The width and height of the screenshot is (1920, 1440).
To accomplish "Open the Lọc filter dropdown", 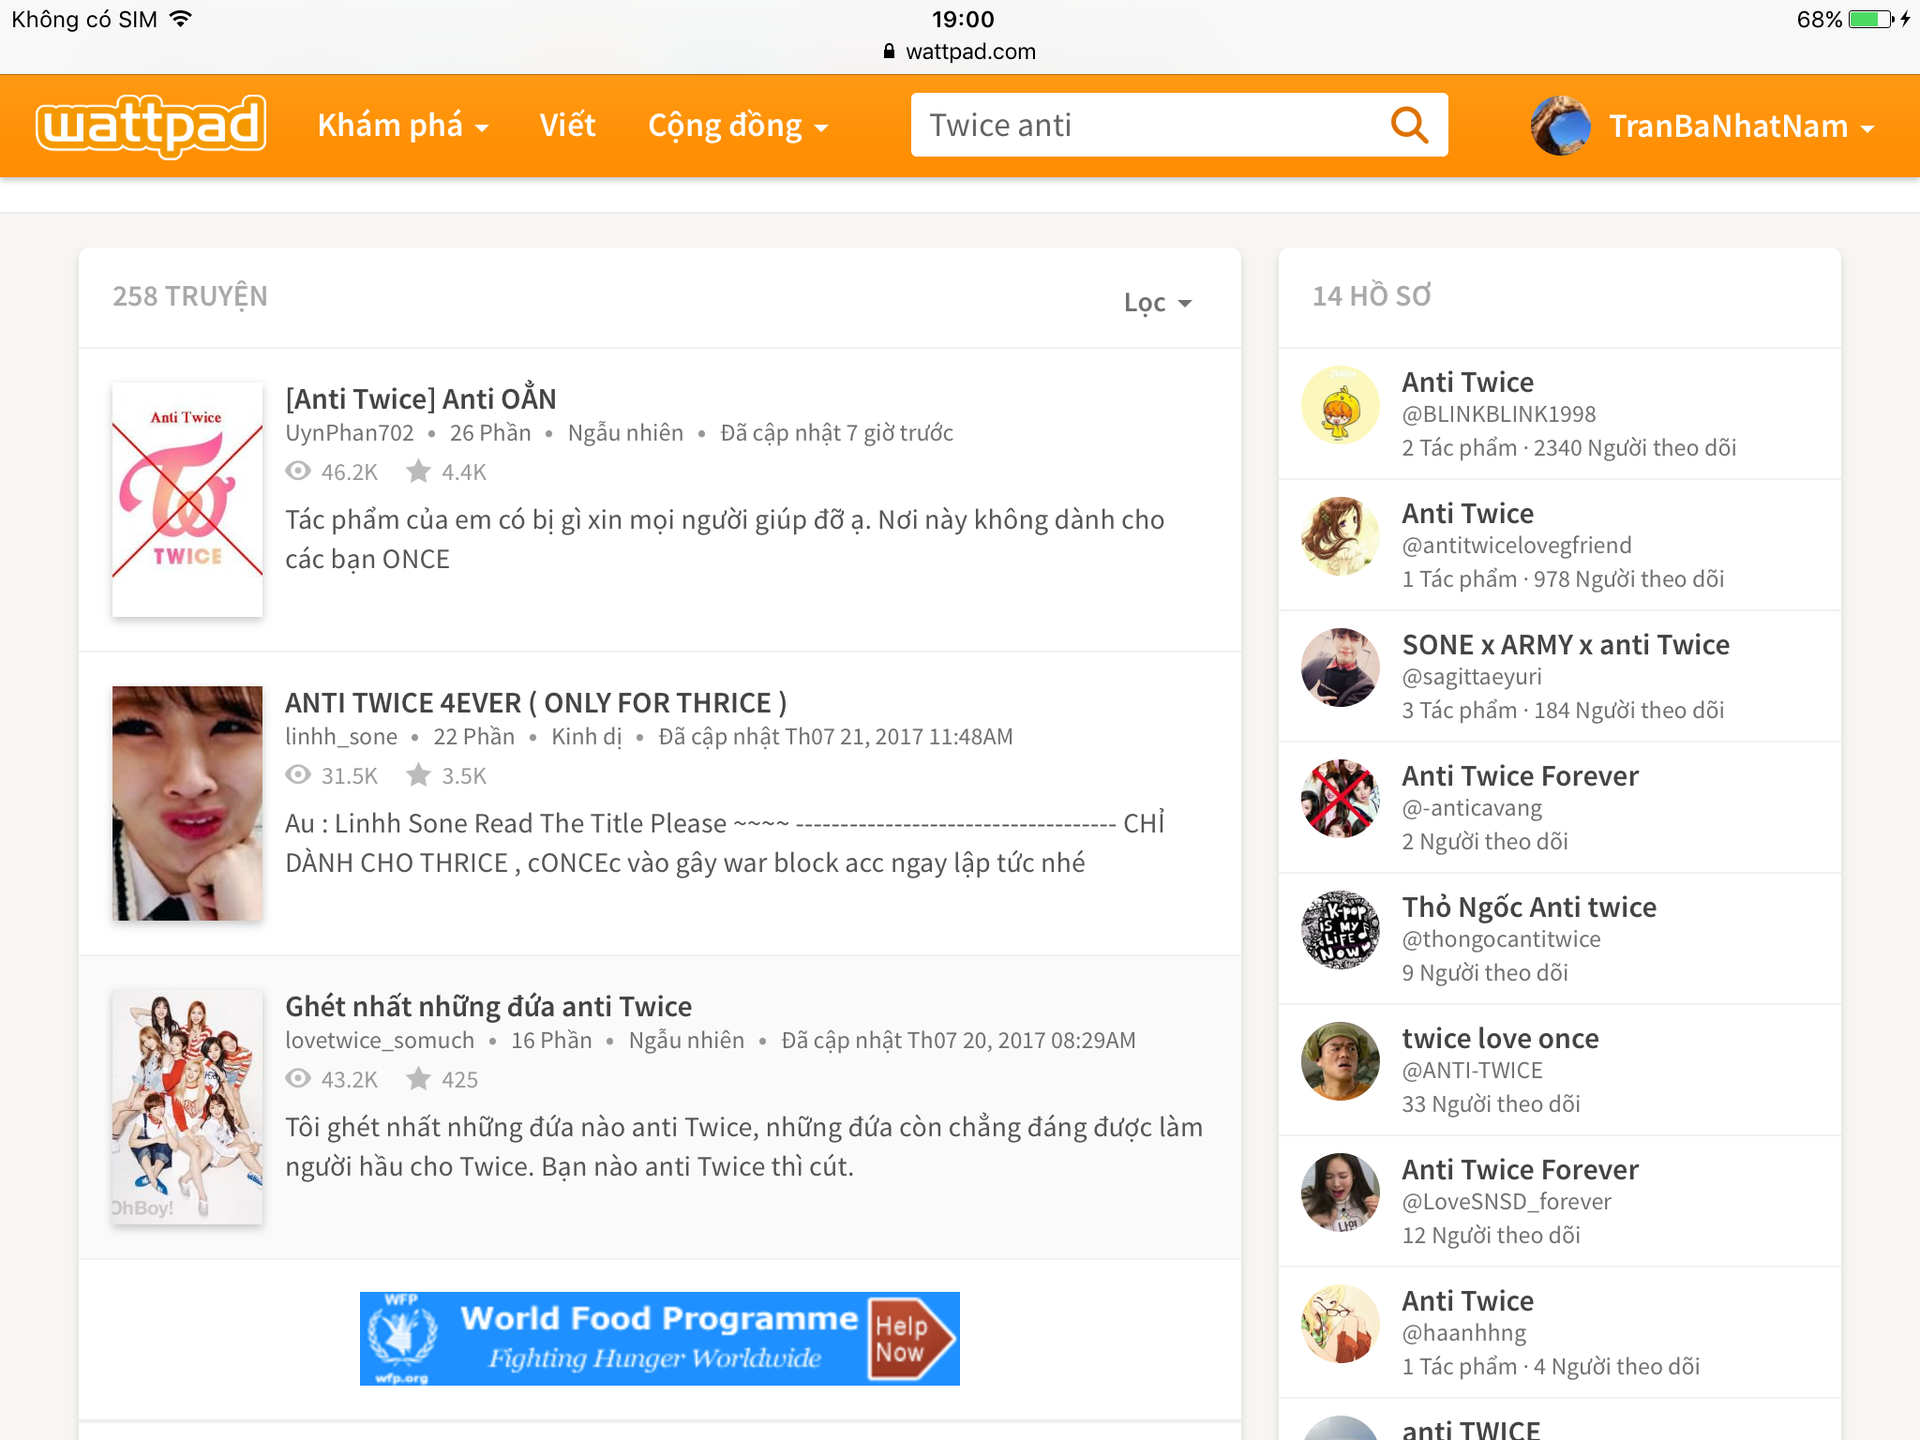I will pyautogui.click(x=1157, y=302).
